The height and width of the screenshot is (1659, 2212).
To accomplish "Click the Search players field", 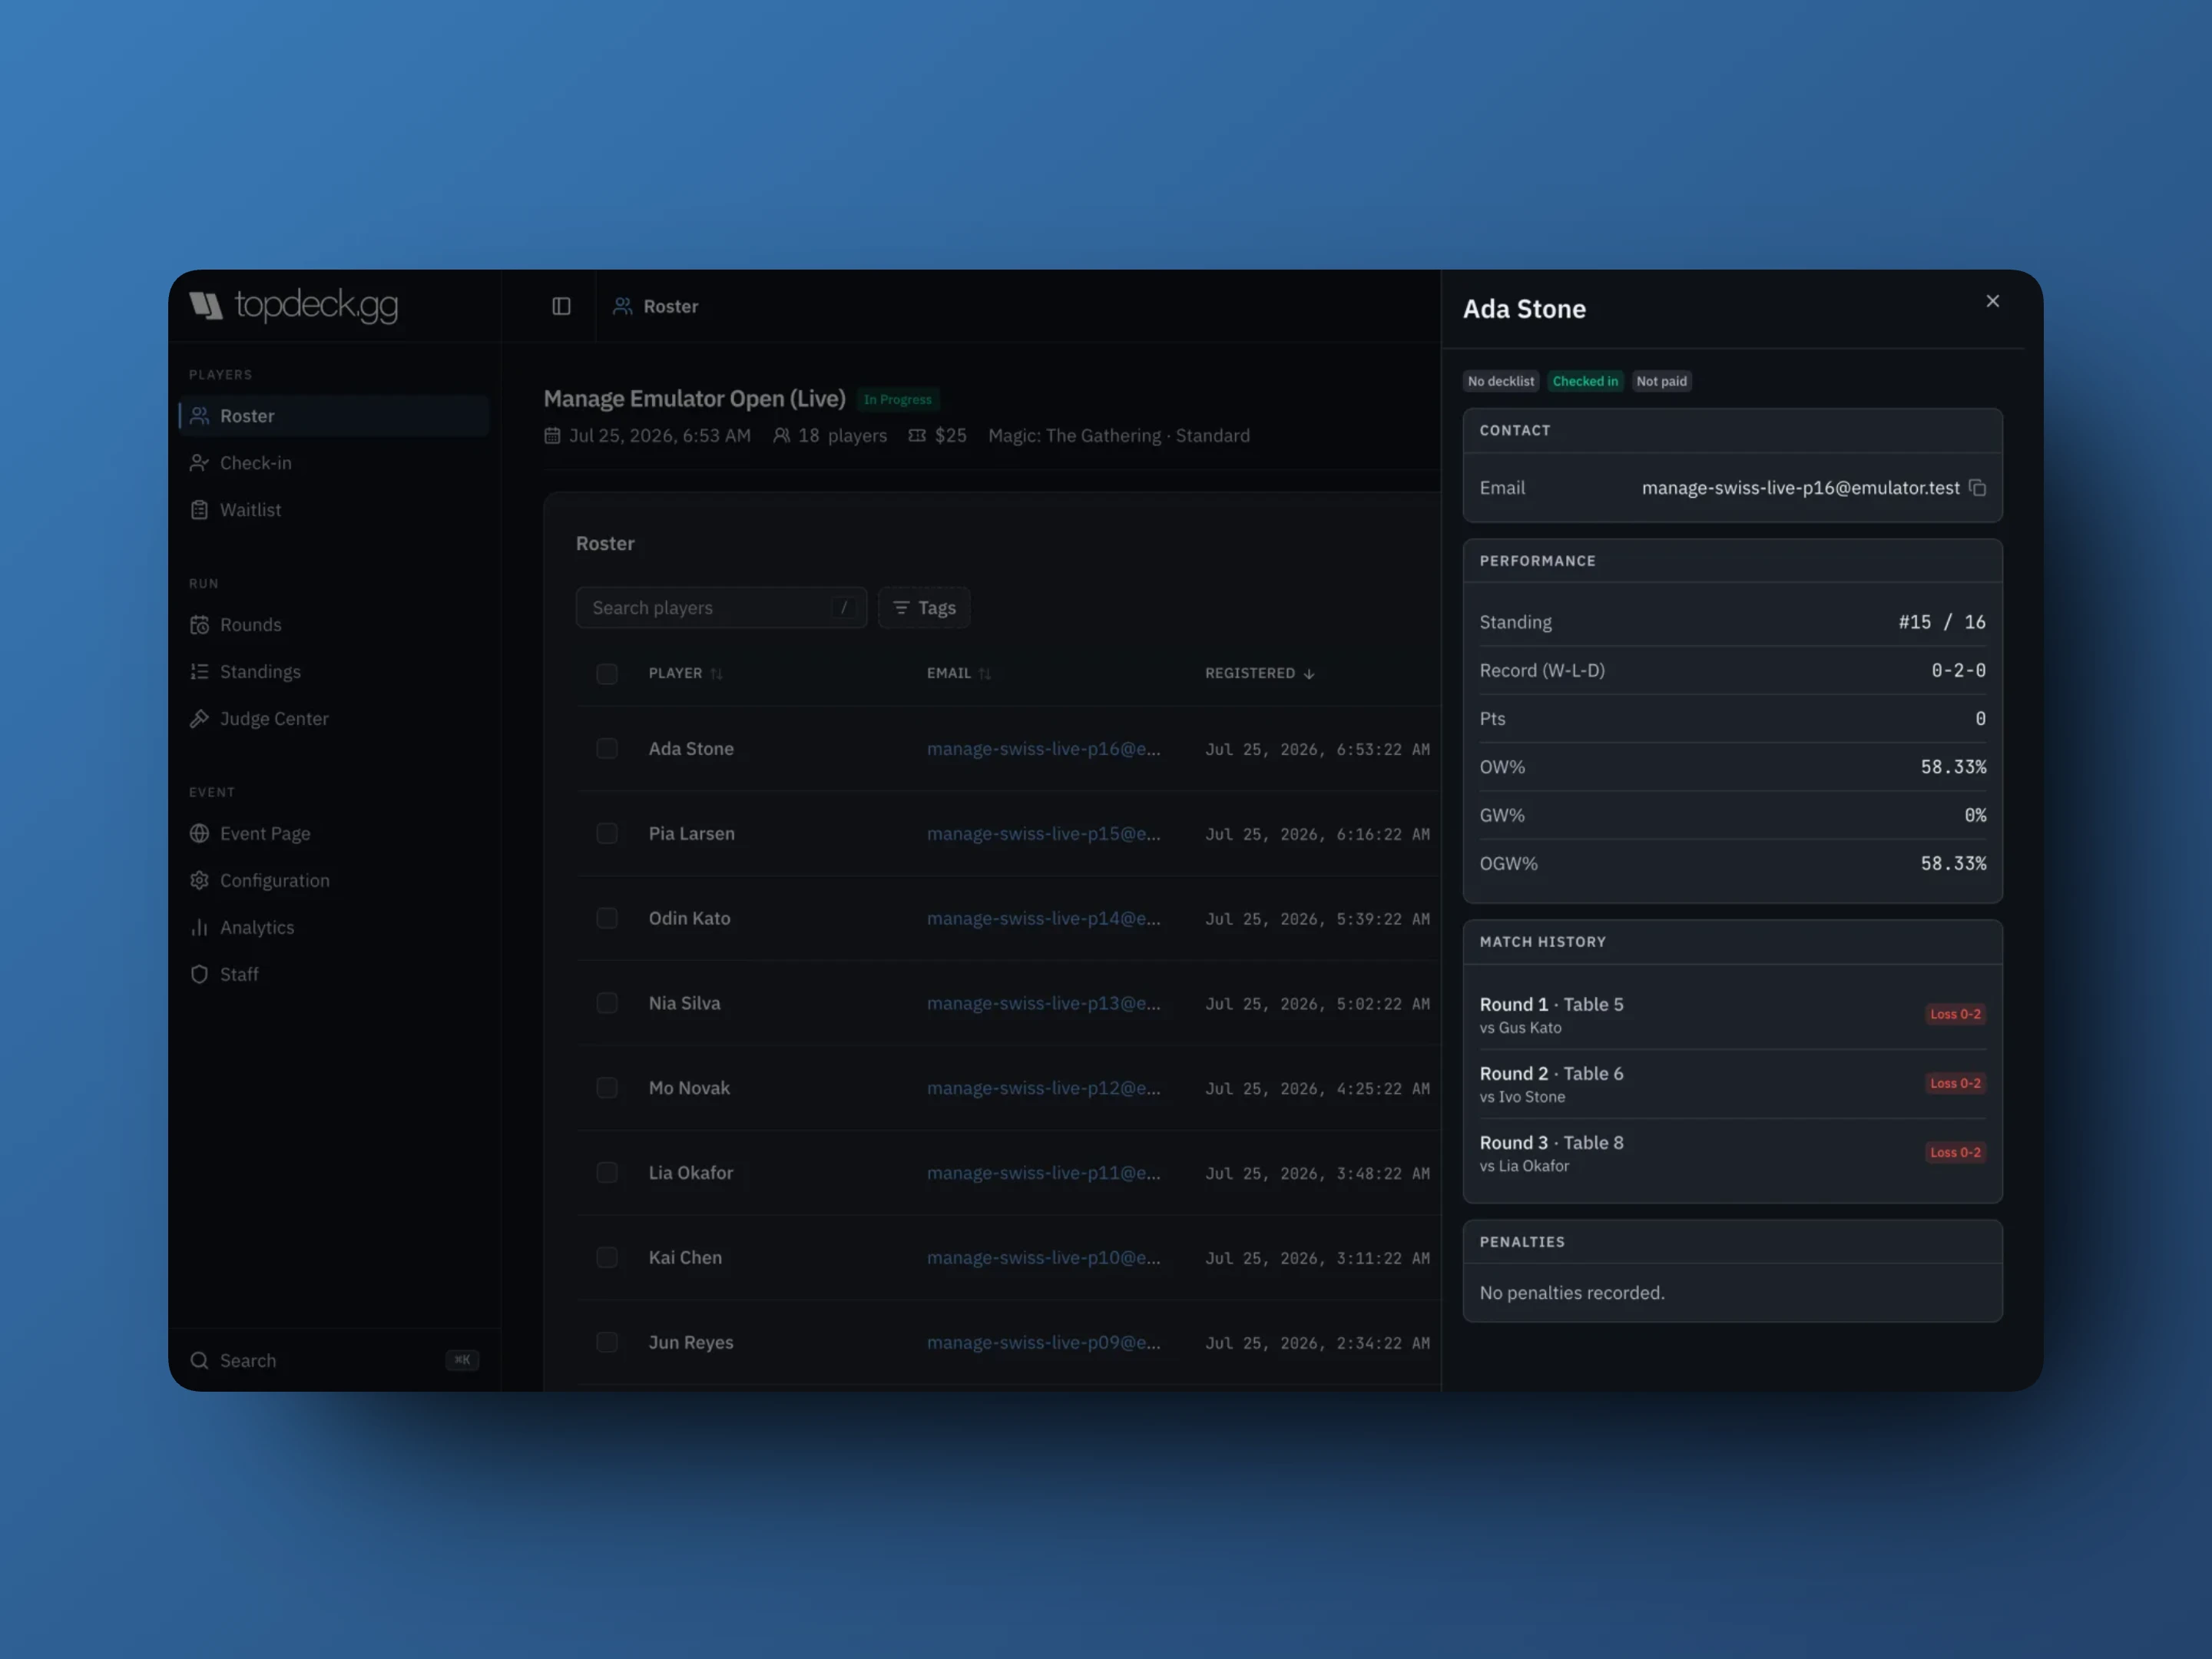I will click(x=721, y=608).
